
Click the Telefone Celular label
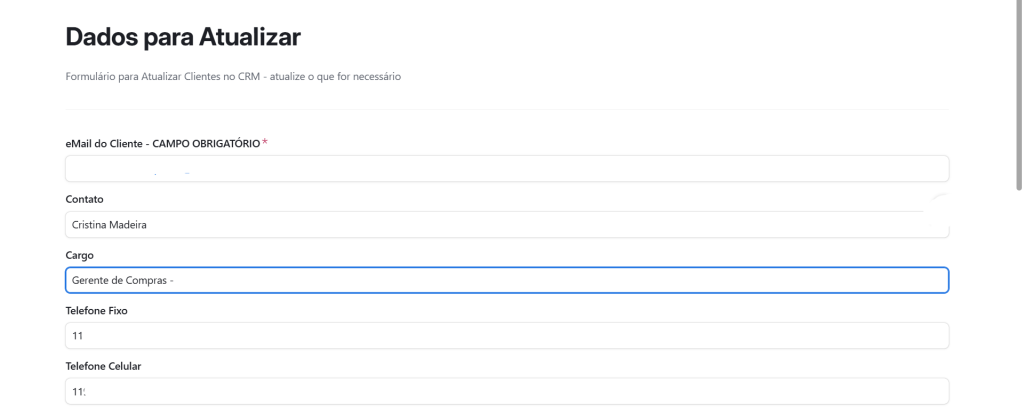103,366
